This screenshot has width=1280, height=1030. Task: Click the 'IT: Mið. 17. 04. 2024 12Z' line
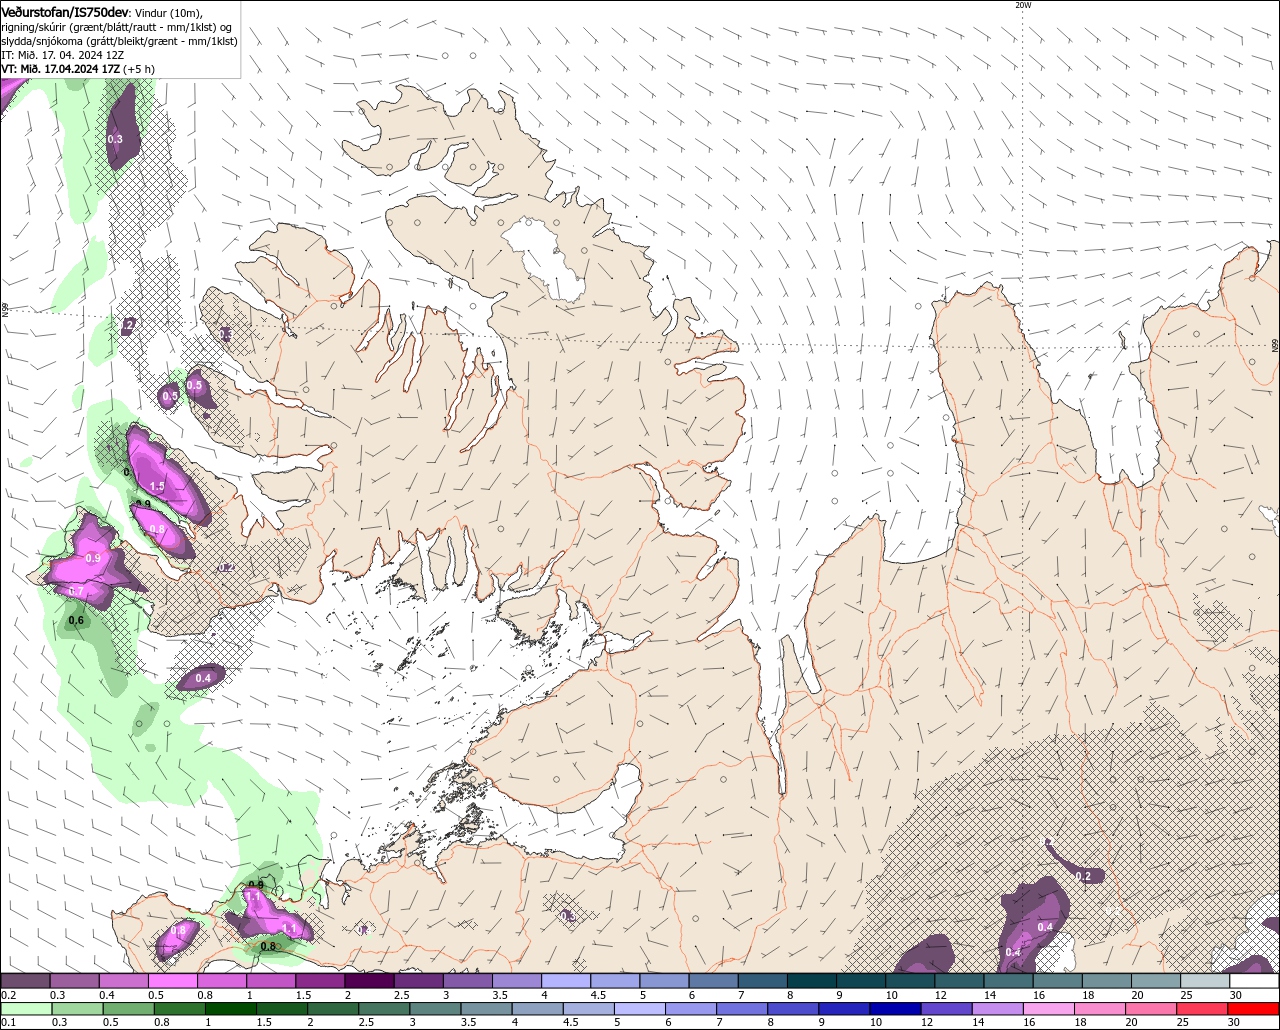(x=63, y=55)
